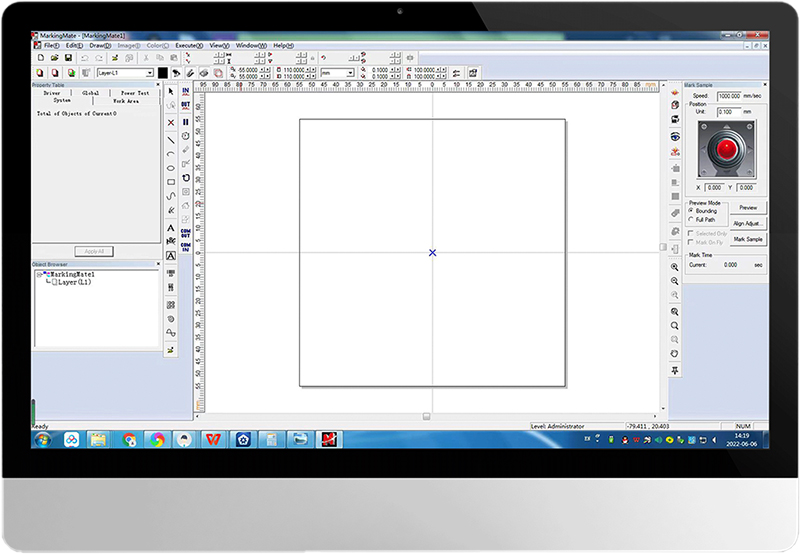Open the Execute menu
The height and width of the screenshot is (554, 800).
click(x=188, y=45)
